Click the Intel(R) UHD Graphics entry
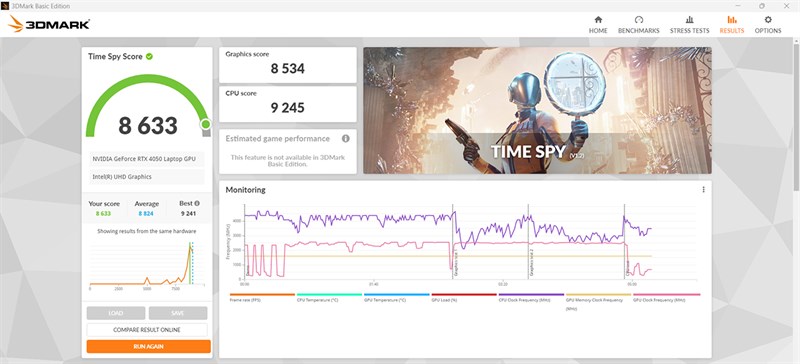Screen dimensions: 800x364 (147, 177)
